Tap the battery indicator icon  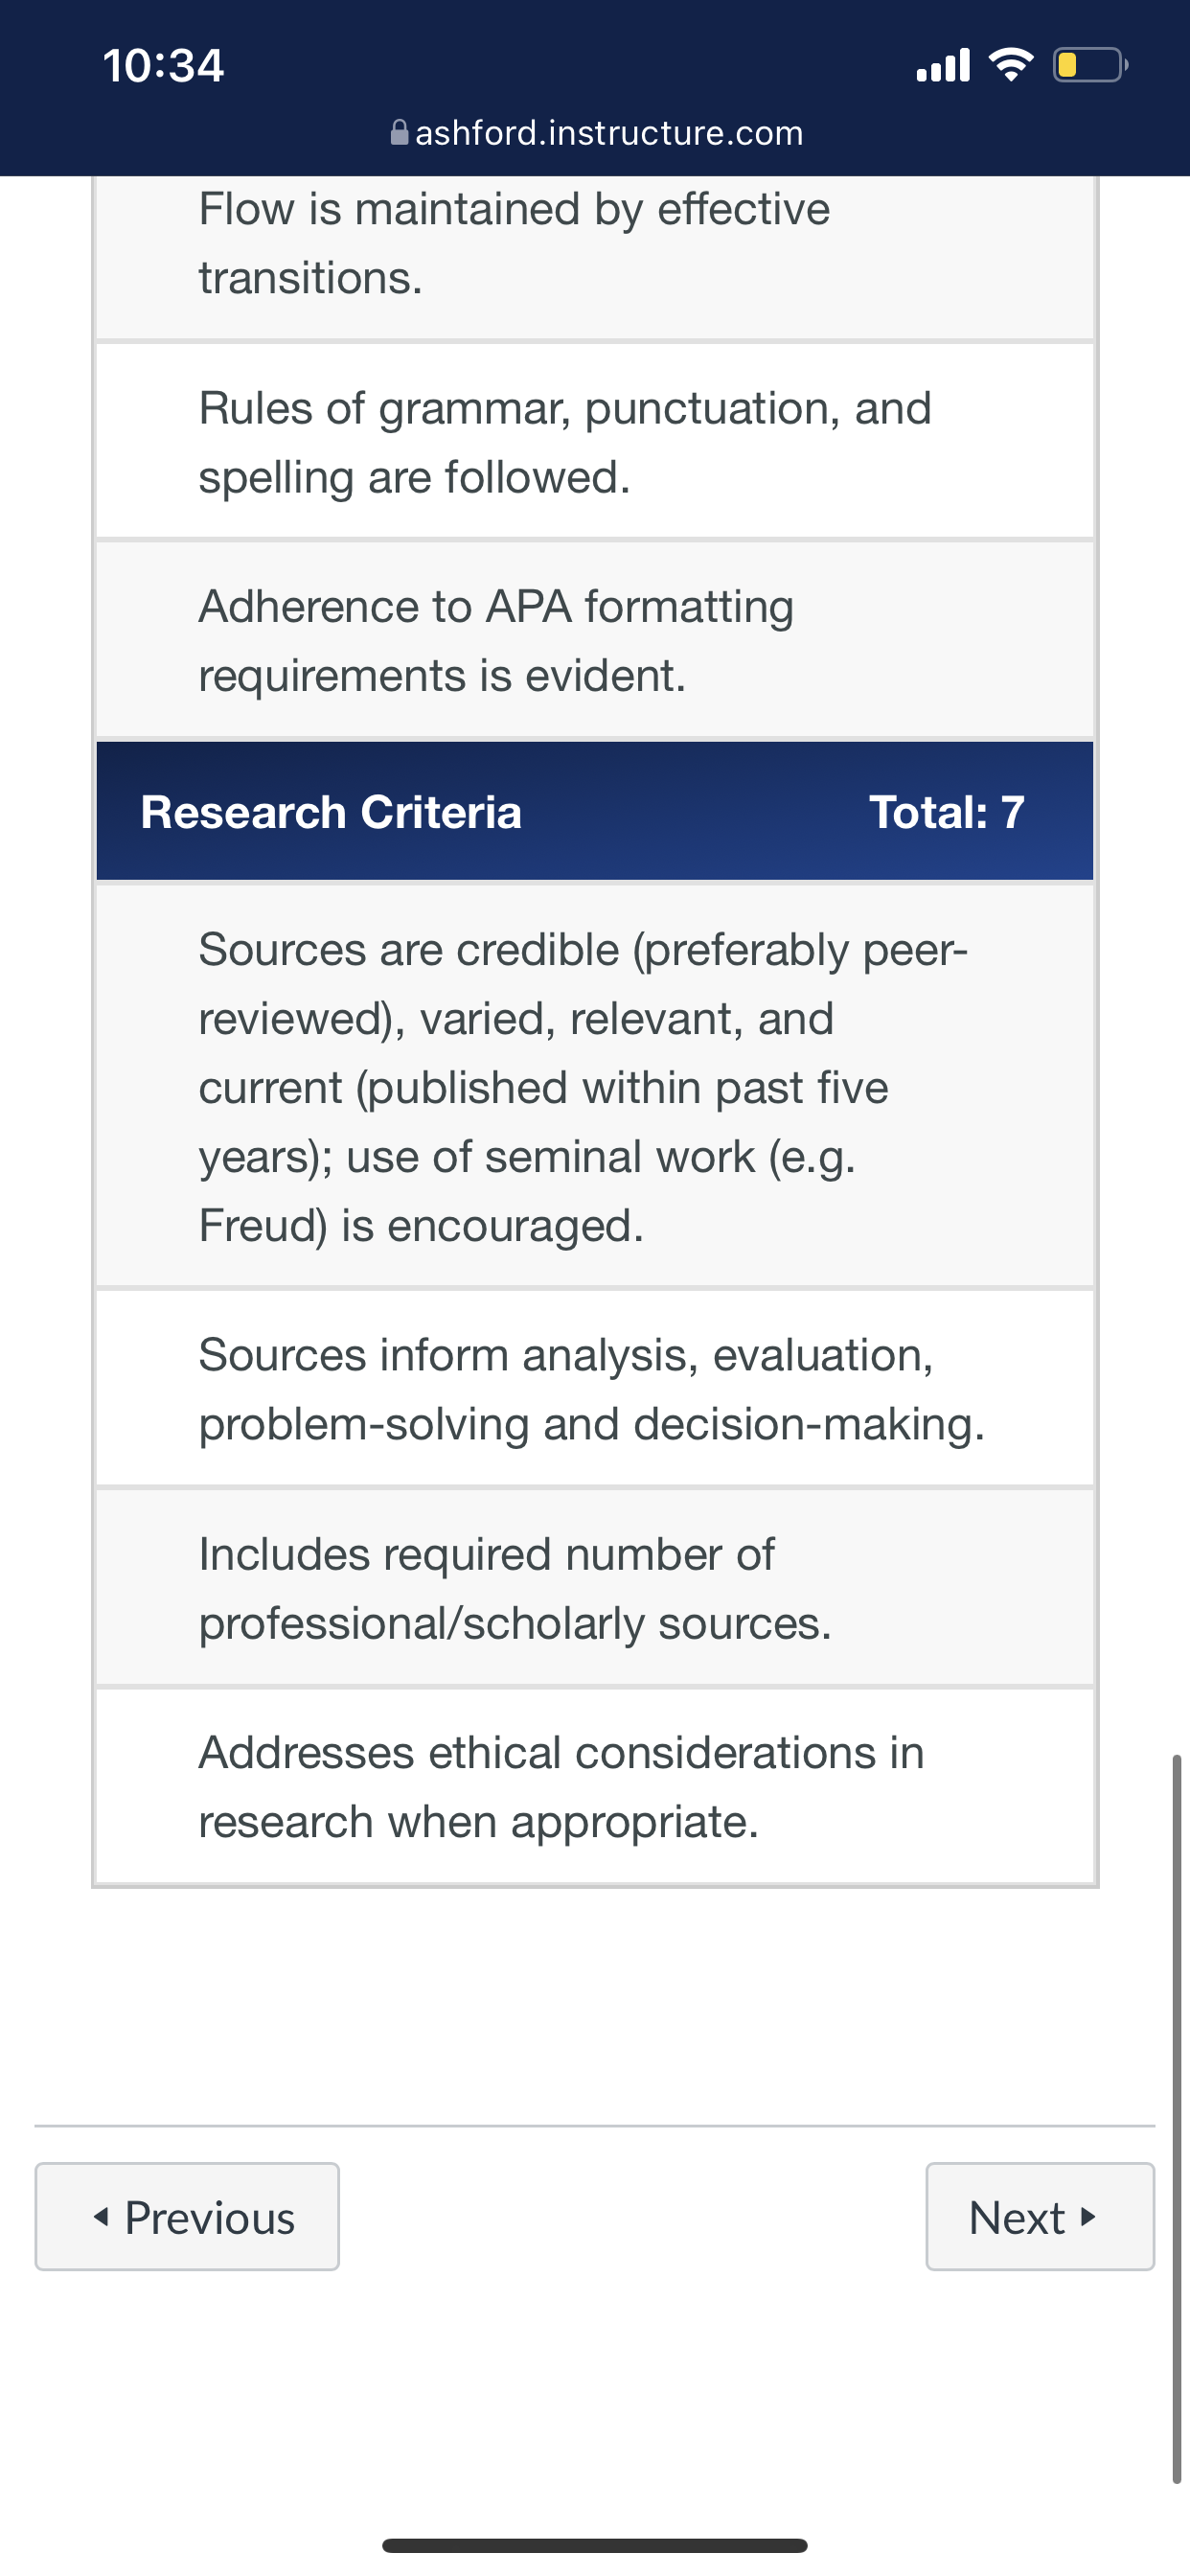pos(1091,65)
